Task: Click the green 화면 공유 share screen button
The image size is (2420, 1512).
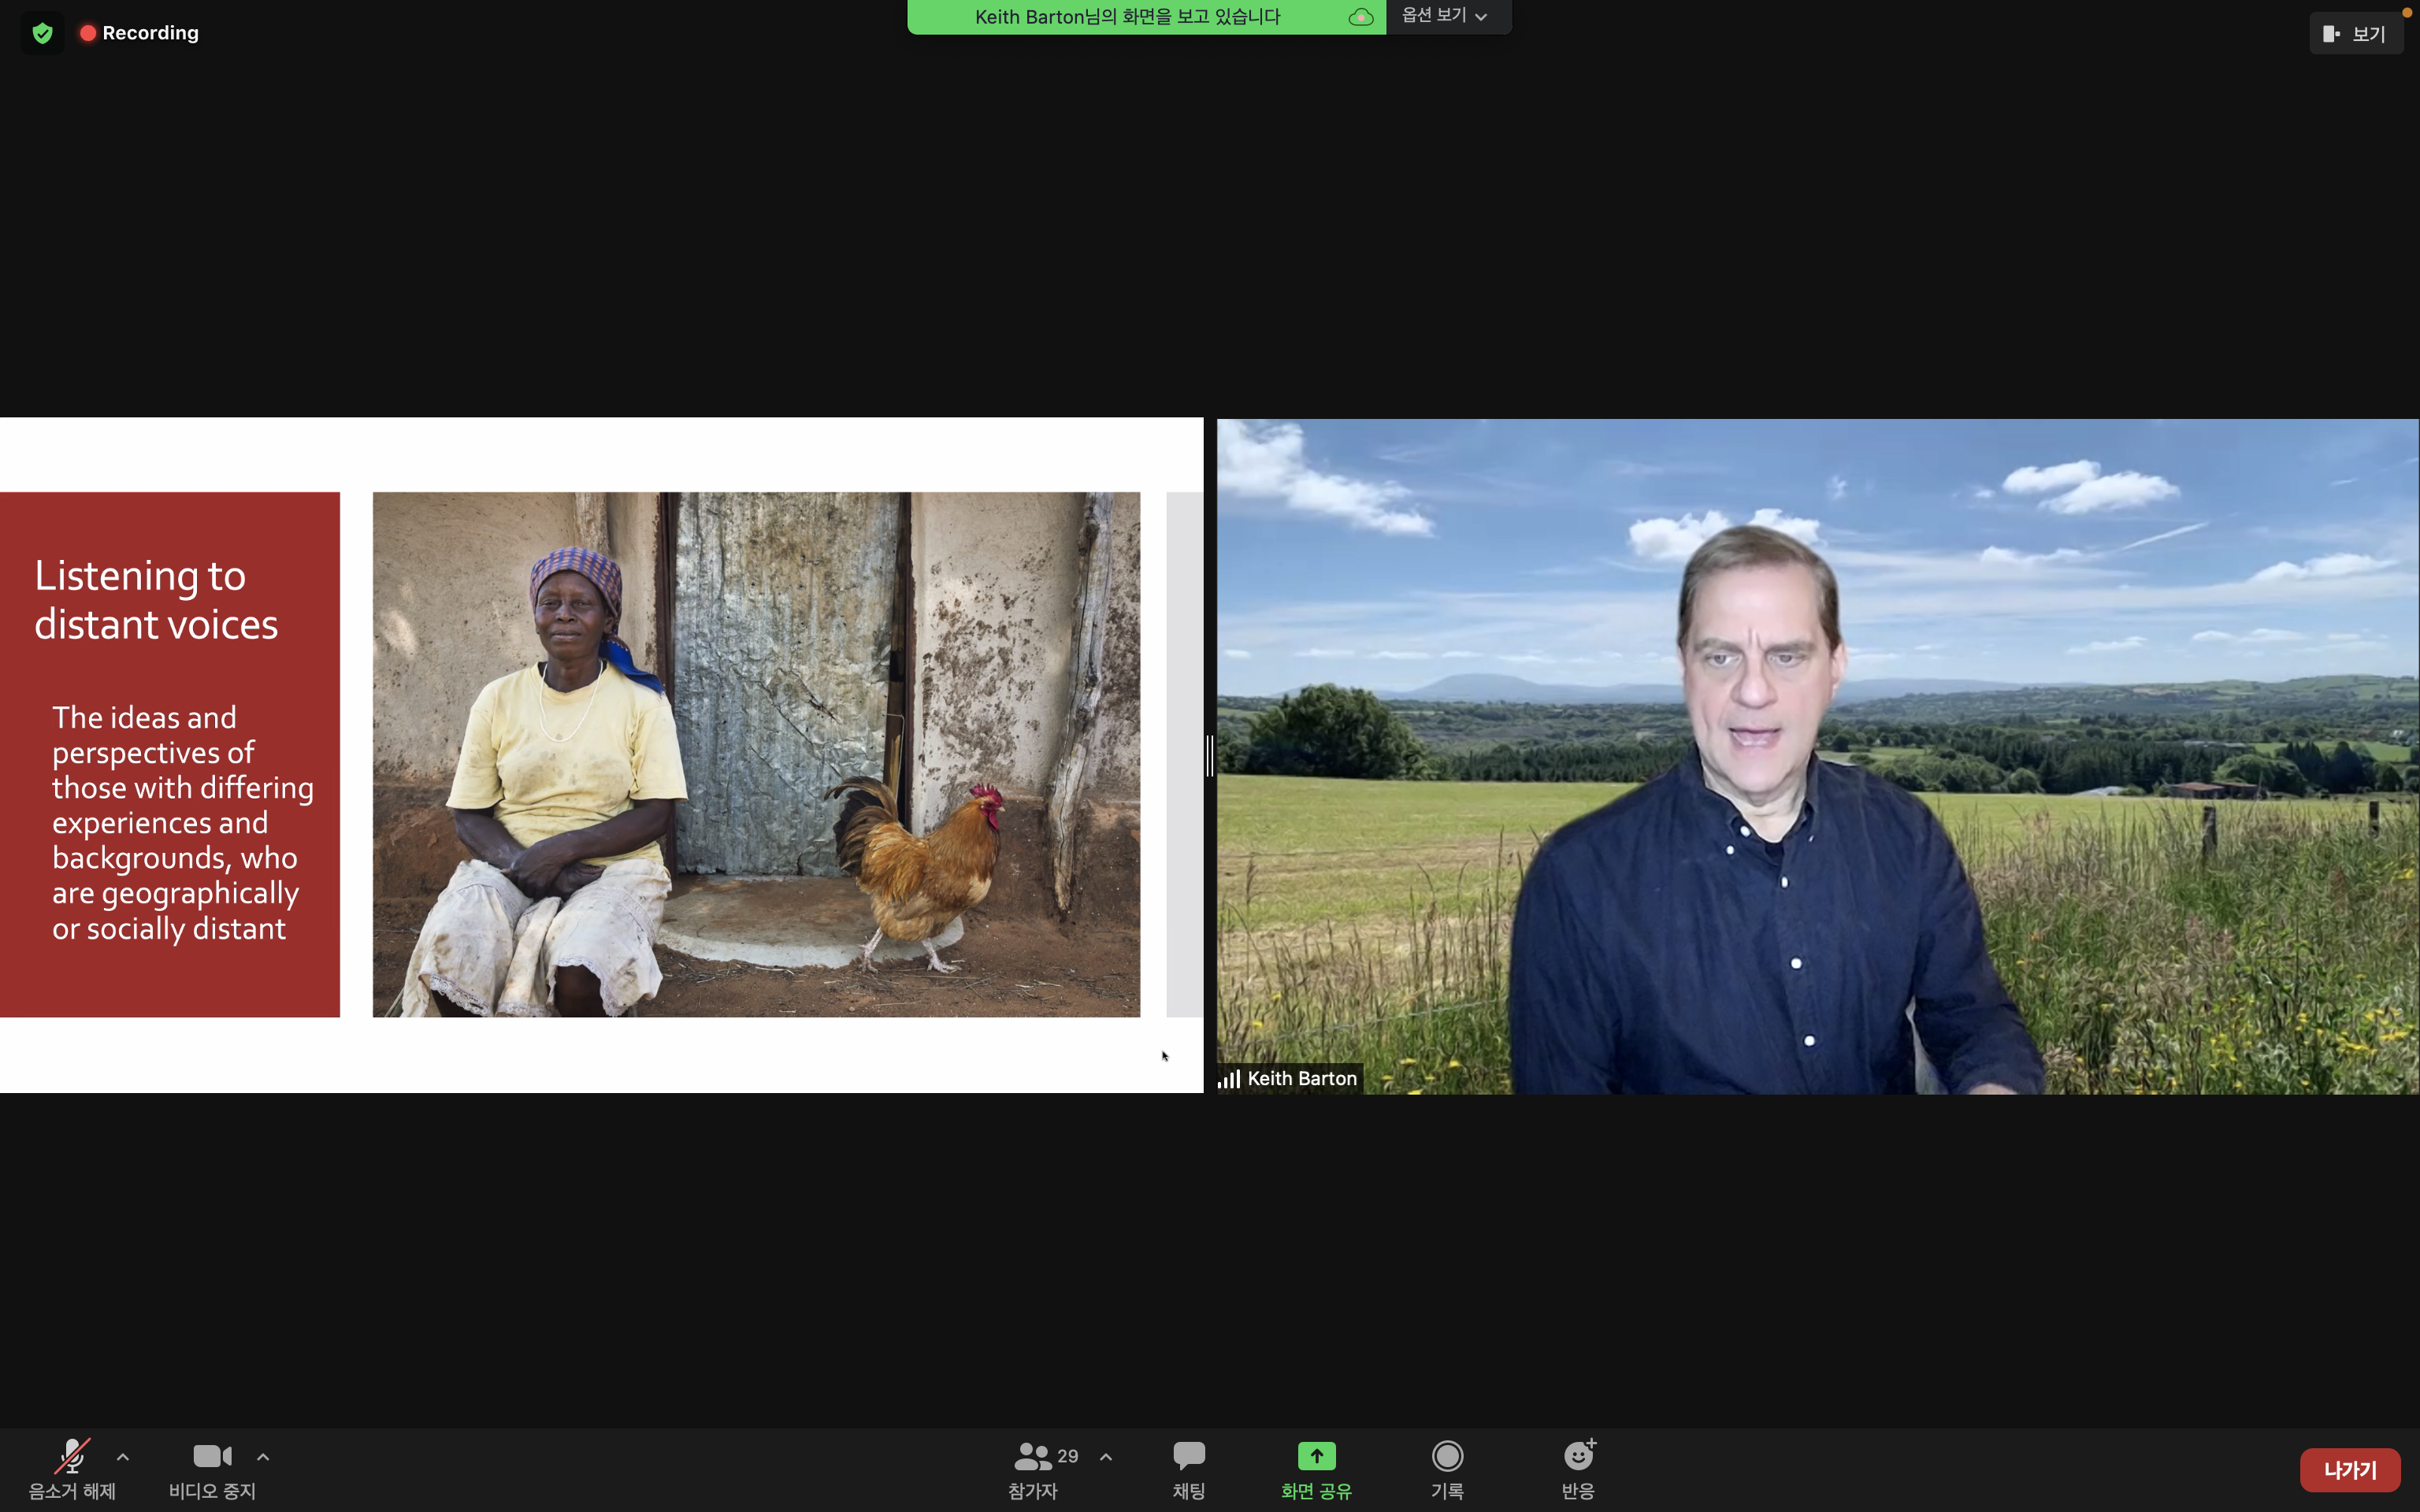Action: (x=1316, y=1469)
